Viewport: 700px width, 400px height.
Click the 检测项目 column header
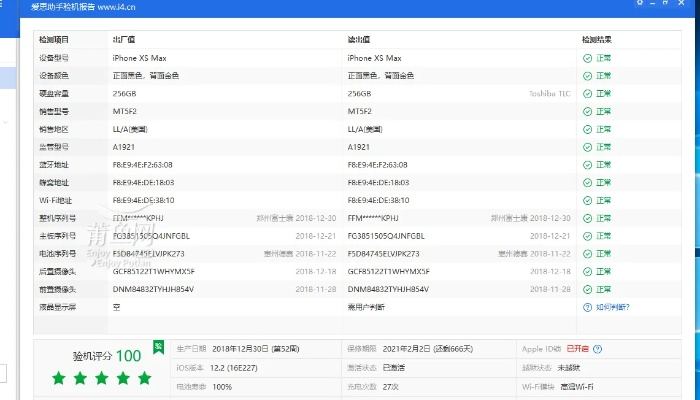[x=54, y=40]
